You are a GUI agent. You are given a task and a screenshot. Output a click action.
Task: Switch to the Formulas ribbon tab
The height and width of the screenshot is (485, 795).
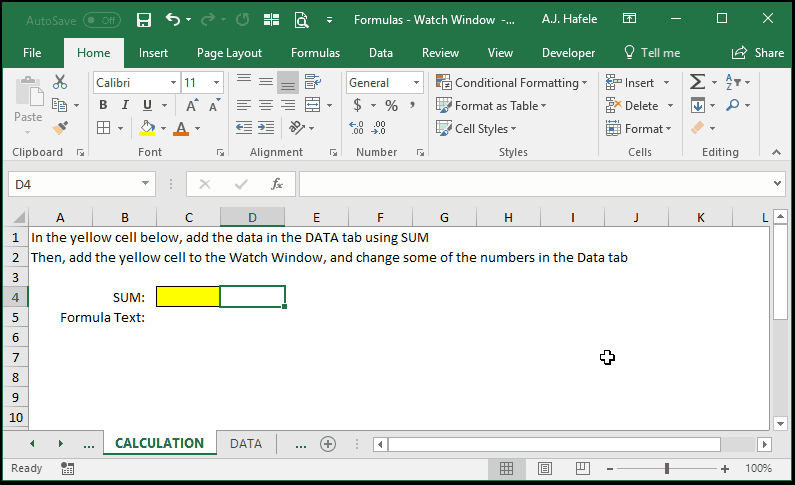[x=315, y=53]
